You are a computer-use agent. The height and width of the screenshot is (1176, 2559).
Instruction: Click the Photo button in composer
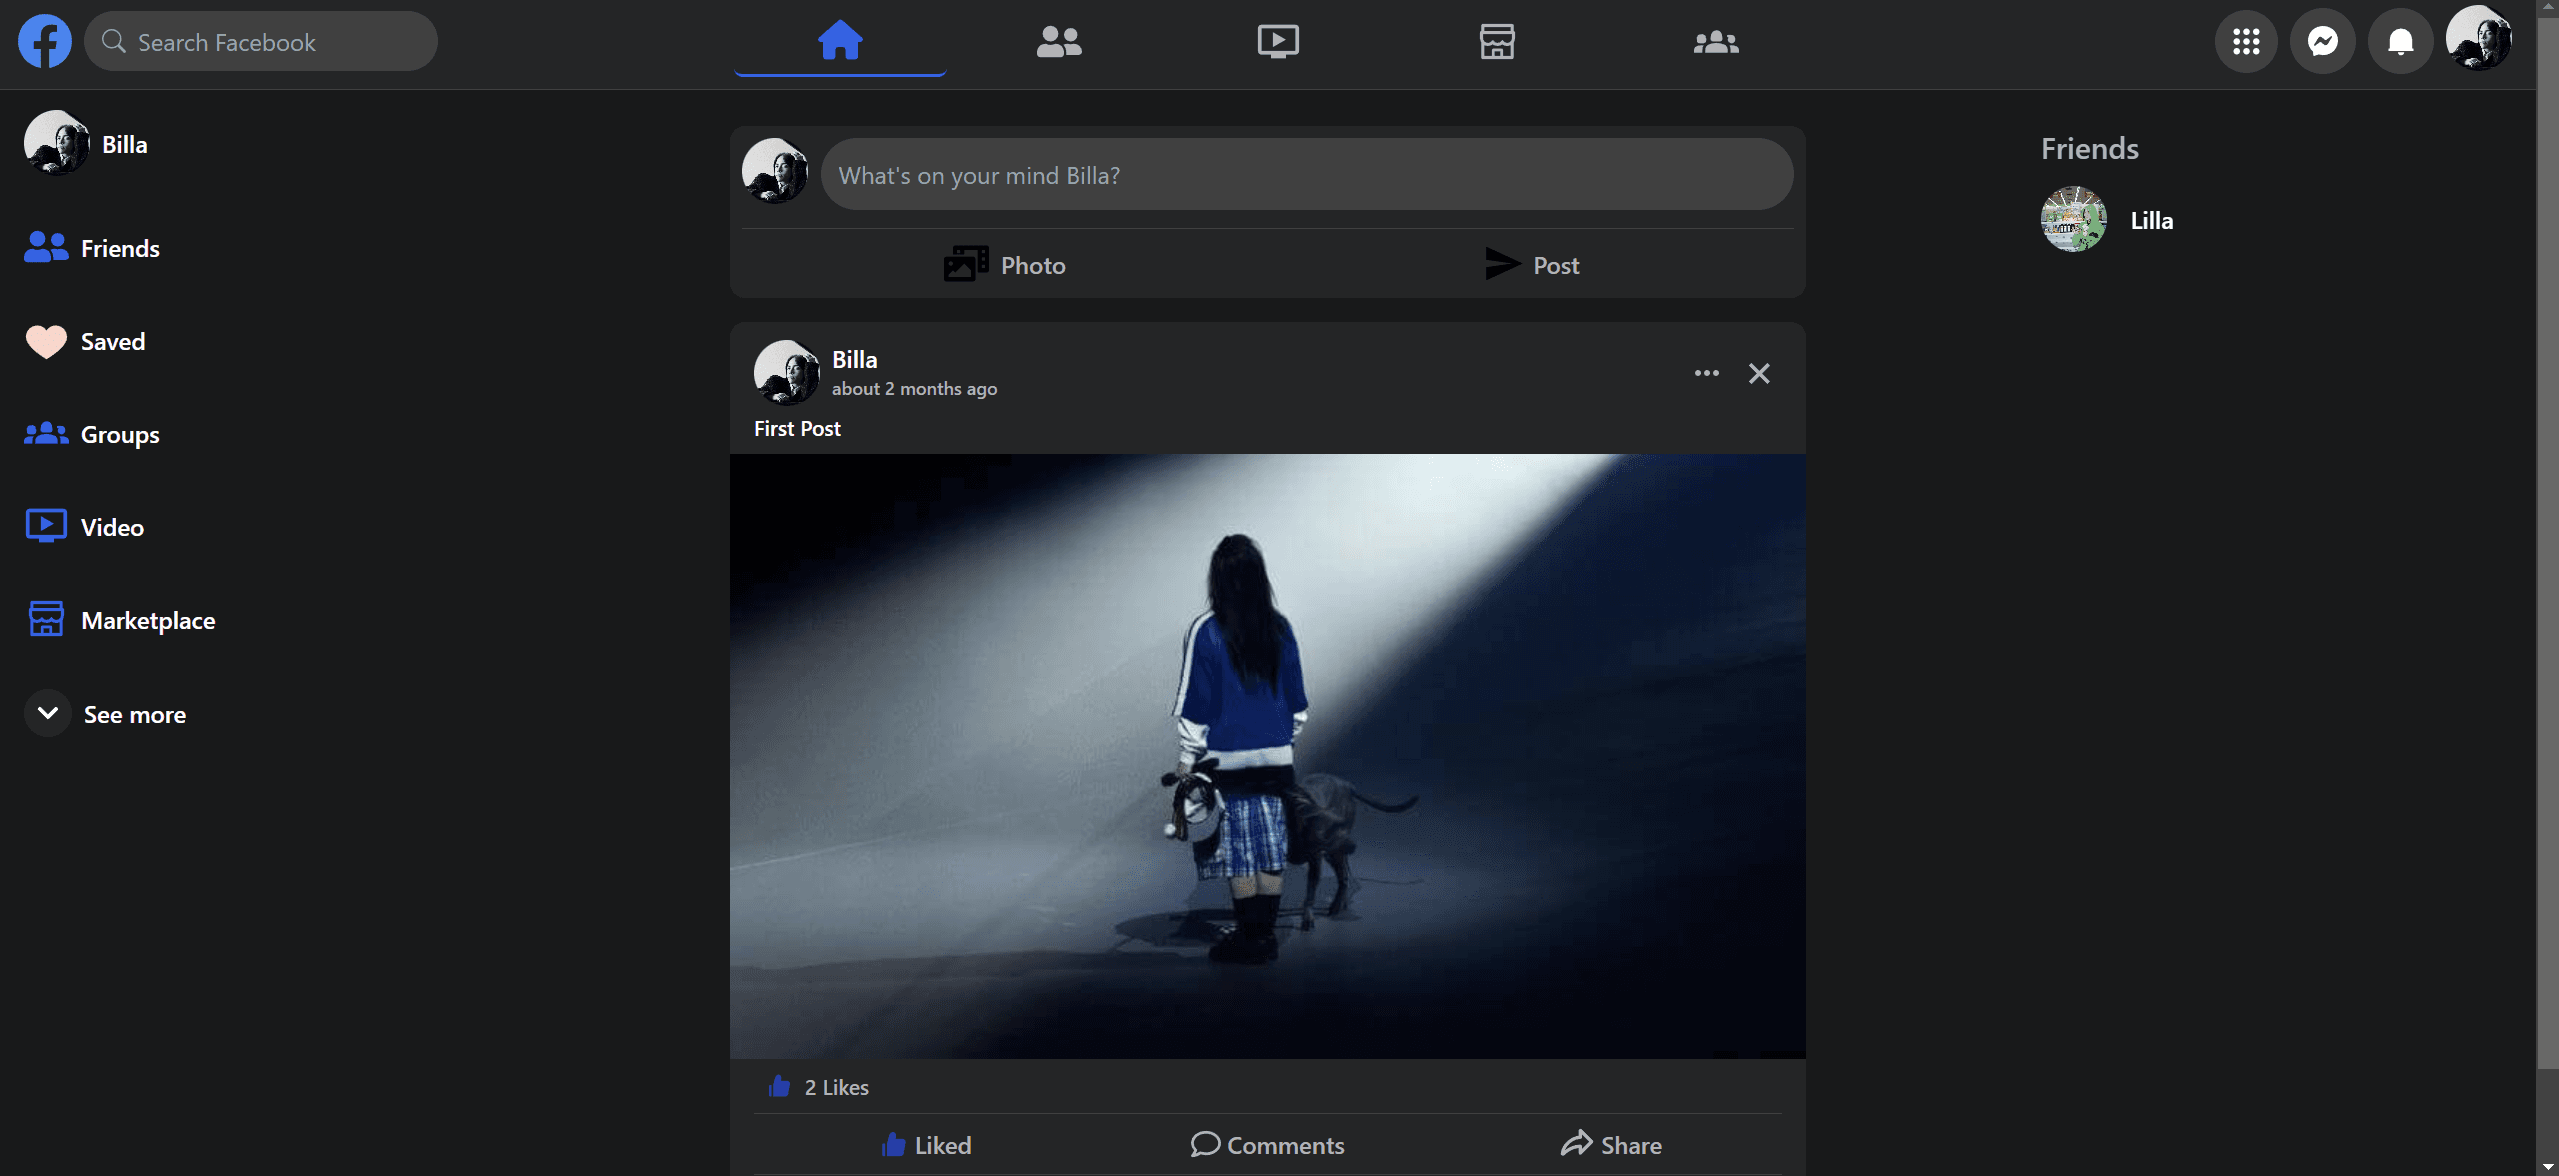click(1005, 265)
